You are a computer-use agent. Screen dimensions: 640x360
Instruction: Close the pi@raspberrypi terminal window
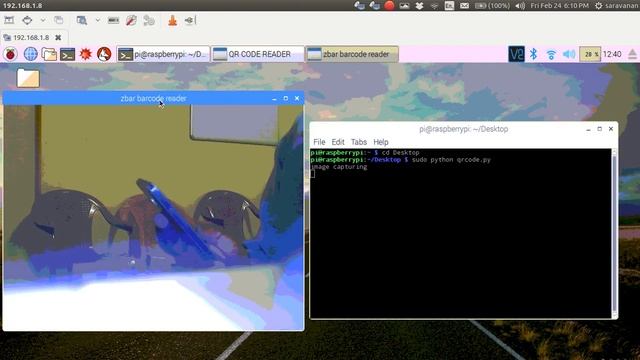click(x=611, y=129)
